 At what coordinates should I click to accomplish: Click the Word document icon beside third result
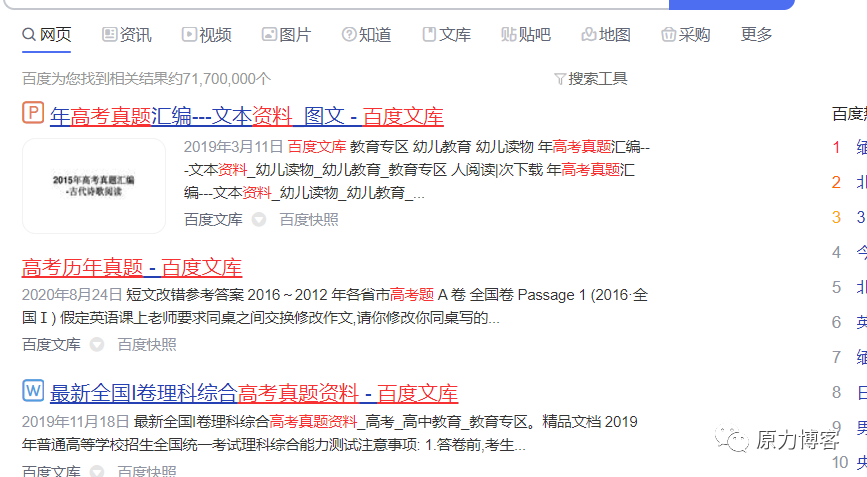[33, 391]
